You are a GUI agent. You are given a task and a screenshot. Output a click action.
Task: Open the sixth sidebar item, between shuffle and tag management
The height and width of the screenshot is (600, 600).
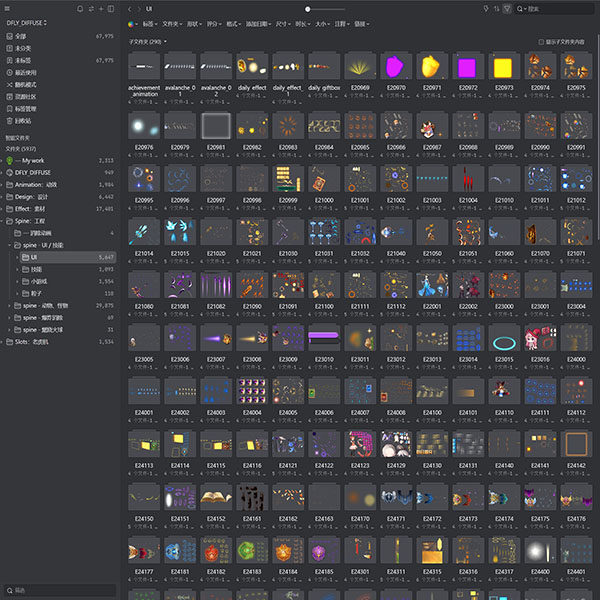pos(60,97)
